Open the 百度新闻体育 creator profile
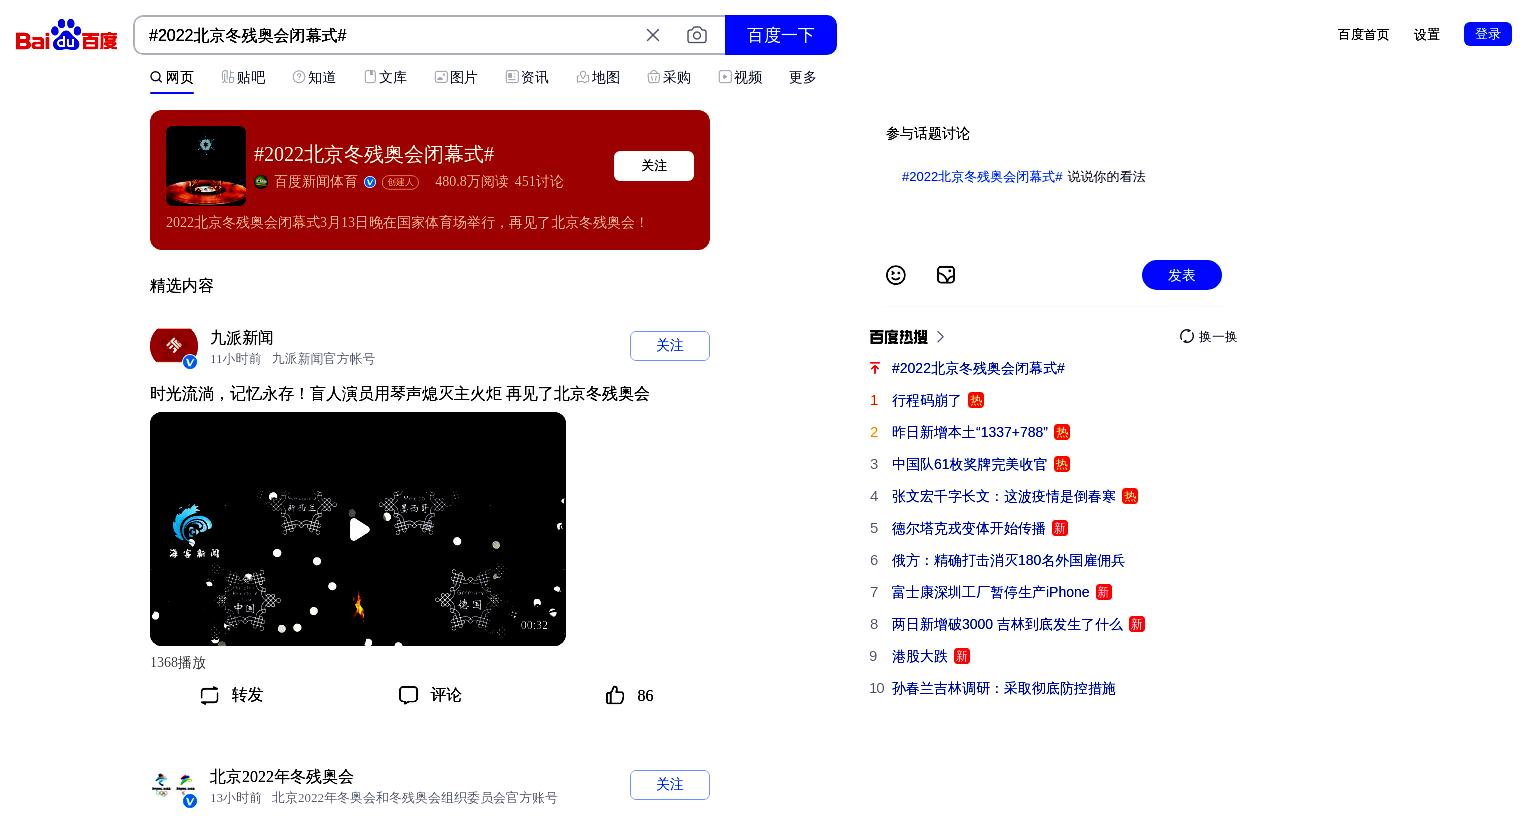The image size is (1536, 824). coord(316,182)
